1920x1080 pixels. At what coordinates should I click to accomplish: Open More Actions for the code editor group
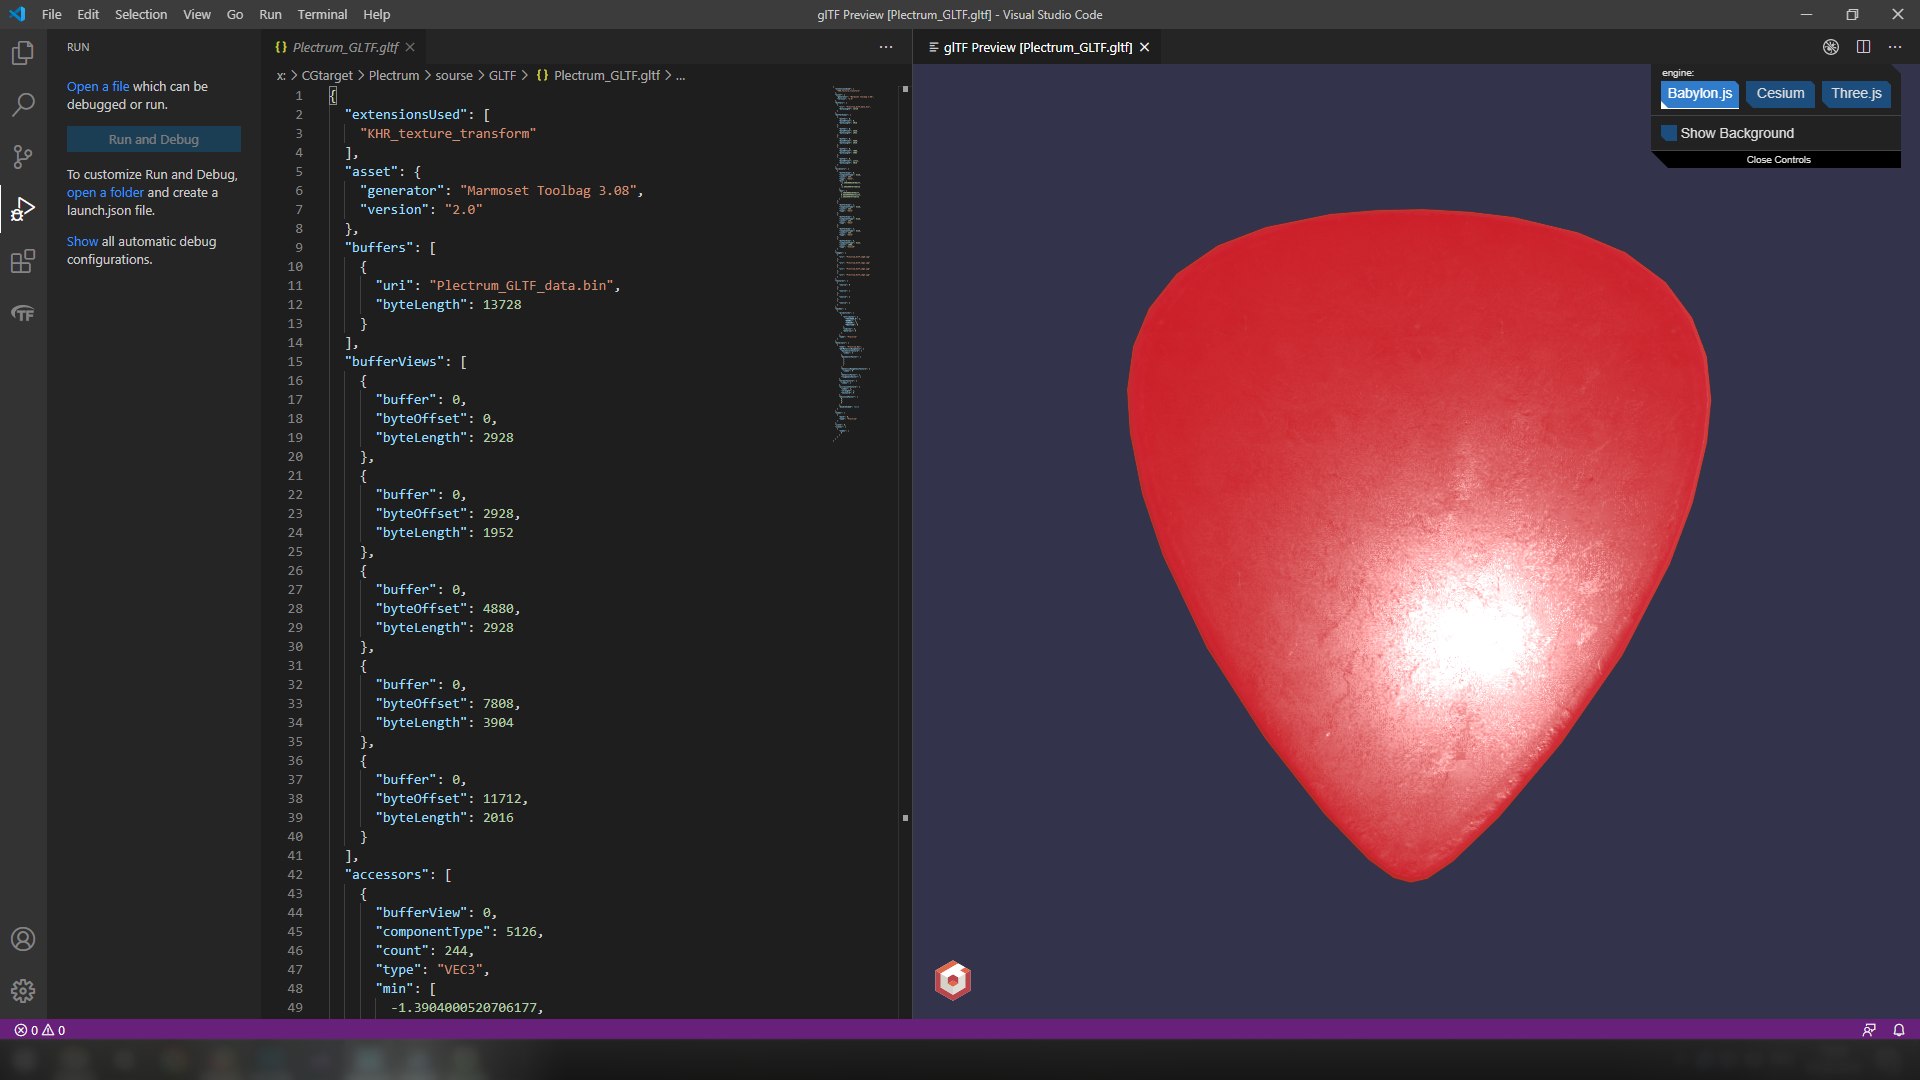[886, 47]
